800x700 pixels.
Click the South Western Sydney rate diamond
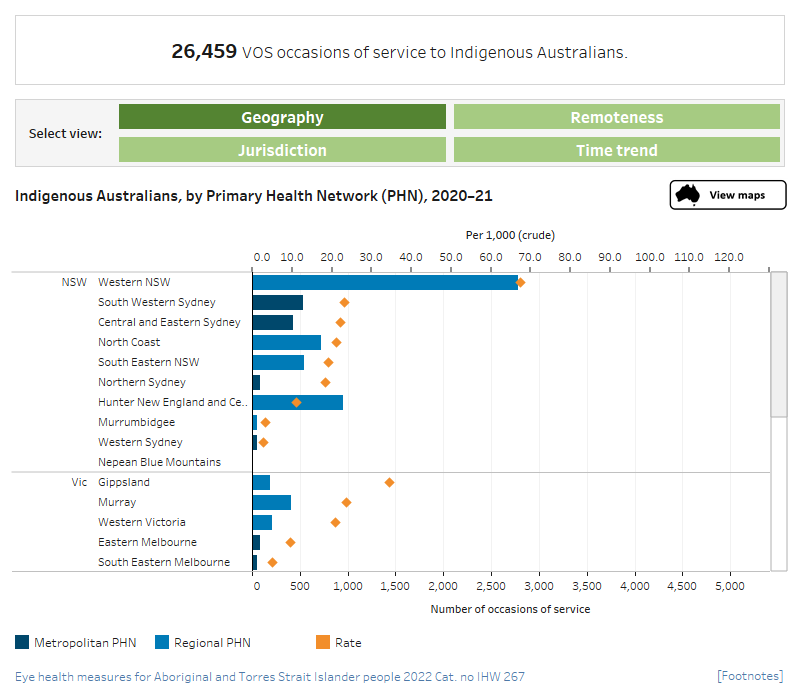pyautogui.click(x=344, y=302)
